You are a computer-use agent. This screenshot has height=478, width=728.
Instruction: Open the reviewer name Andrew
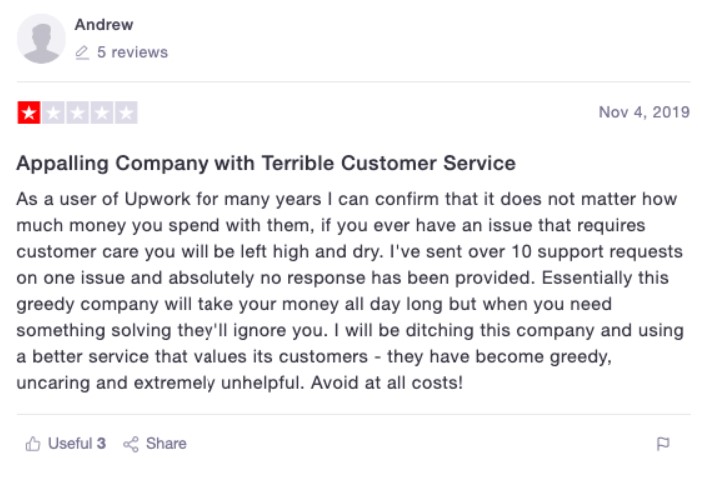click(x=104, y=25)
